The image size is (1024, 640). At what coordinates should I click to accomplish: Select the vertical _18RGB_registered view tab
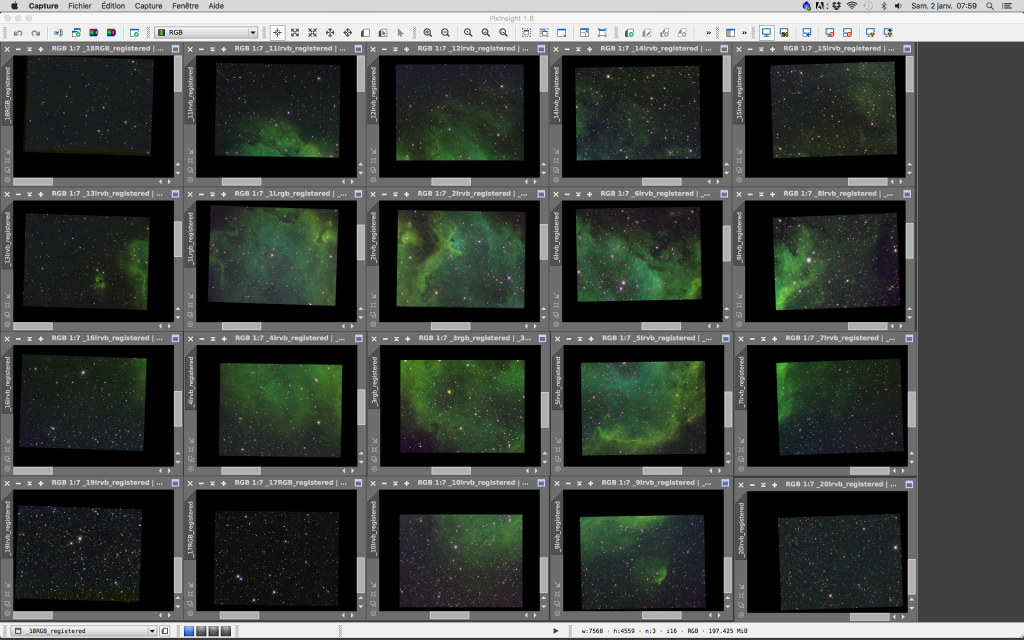tap(8, 95)
